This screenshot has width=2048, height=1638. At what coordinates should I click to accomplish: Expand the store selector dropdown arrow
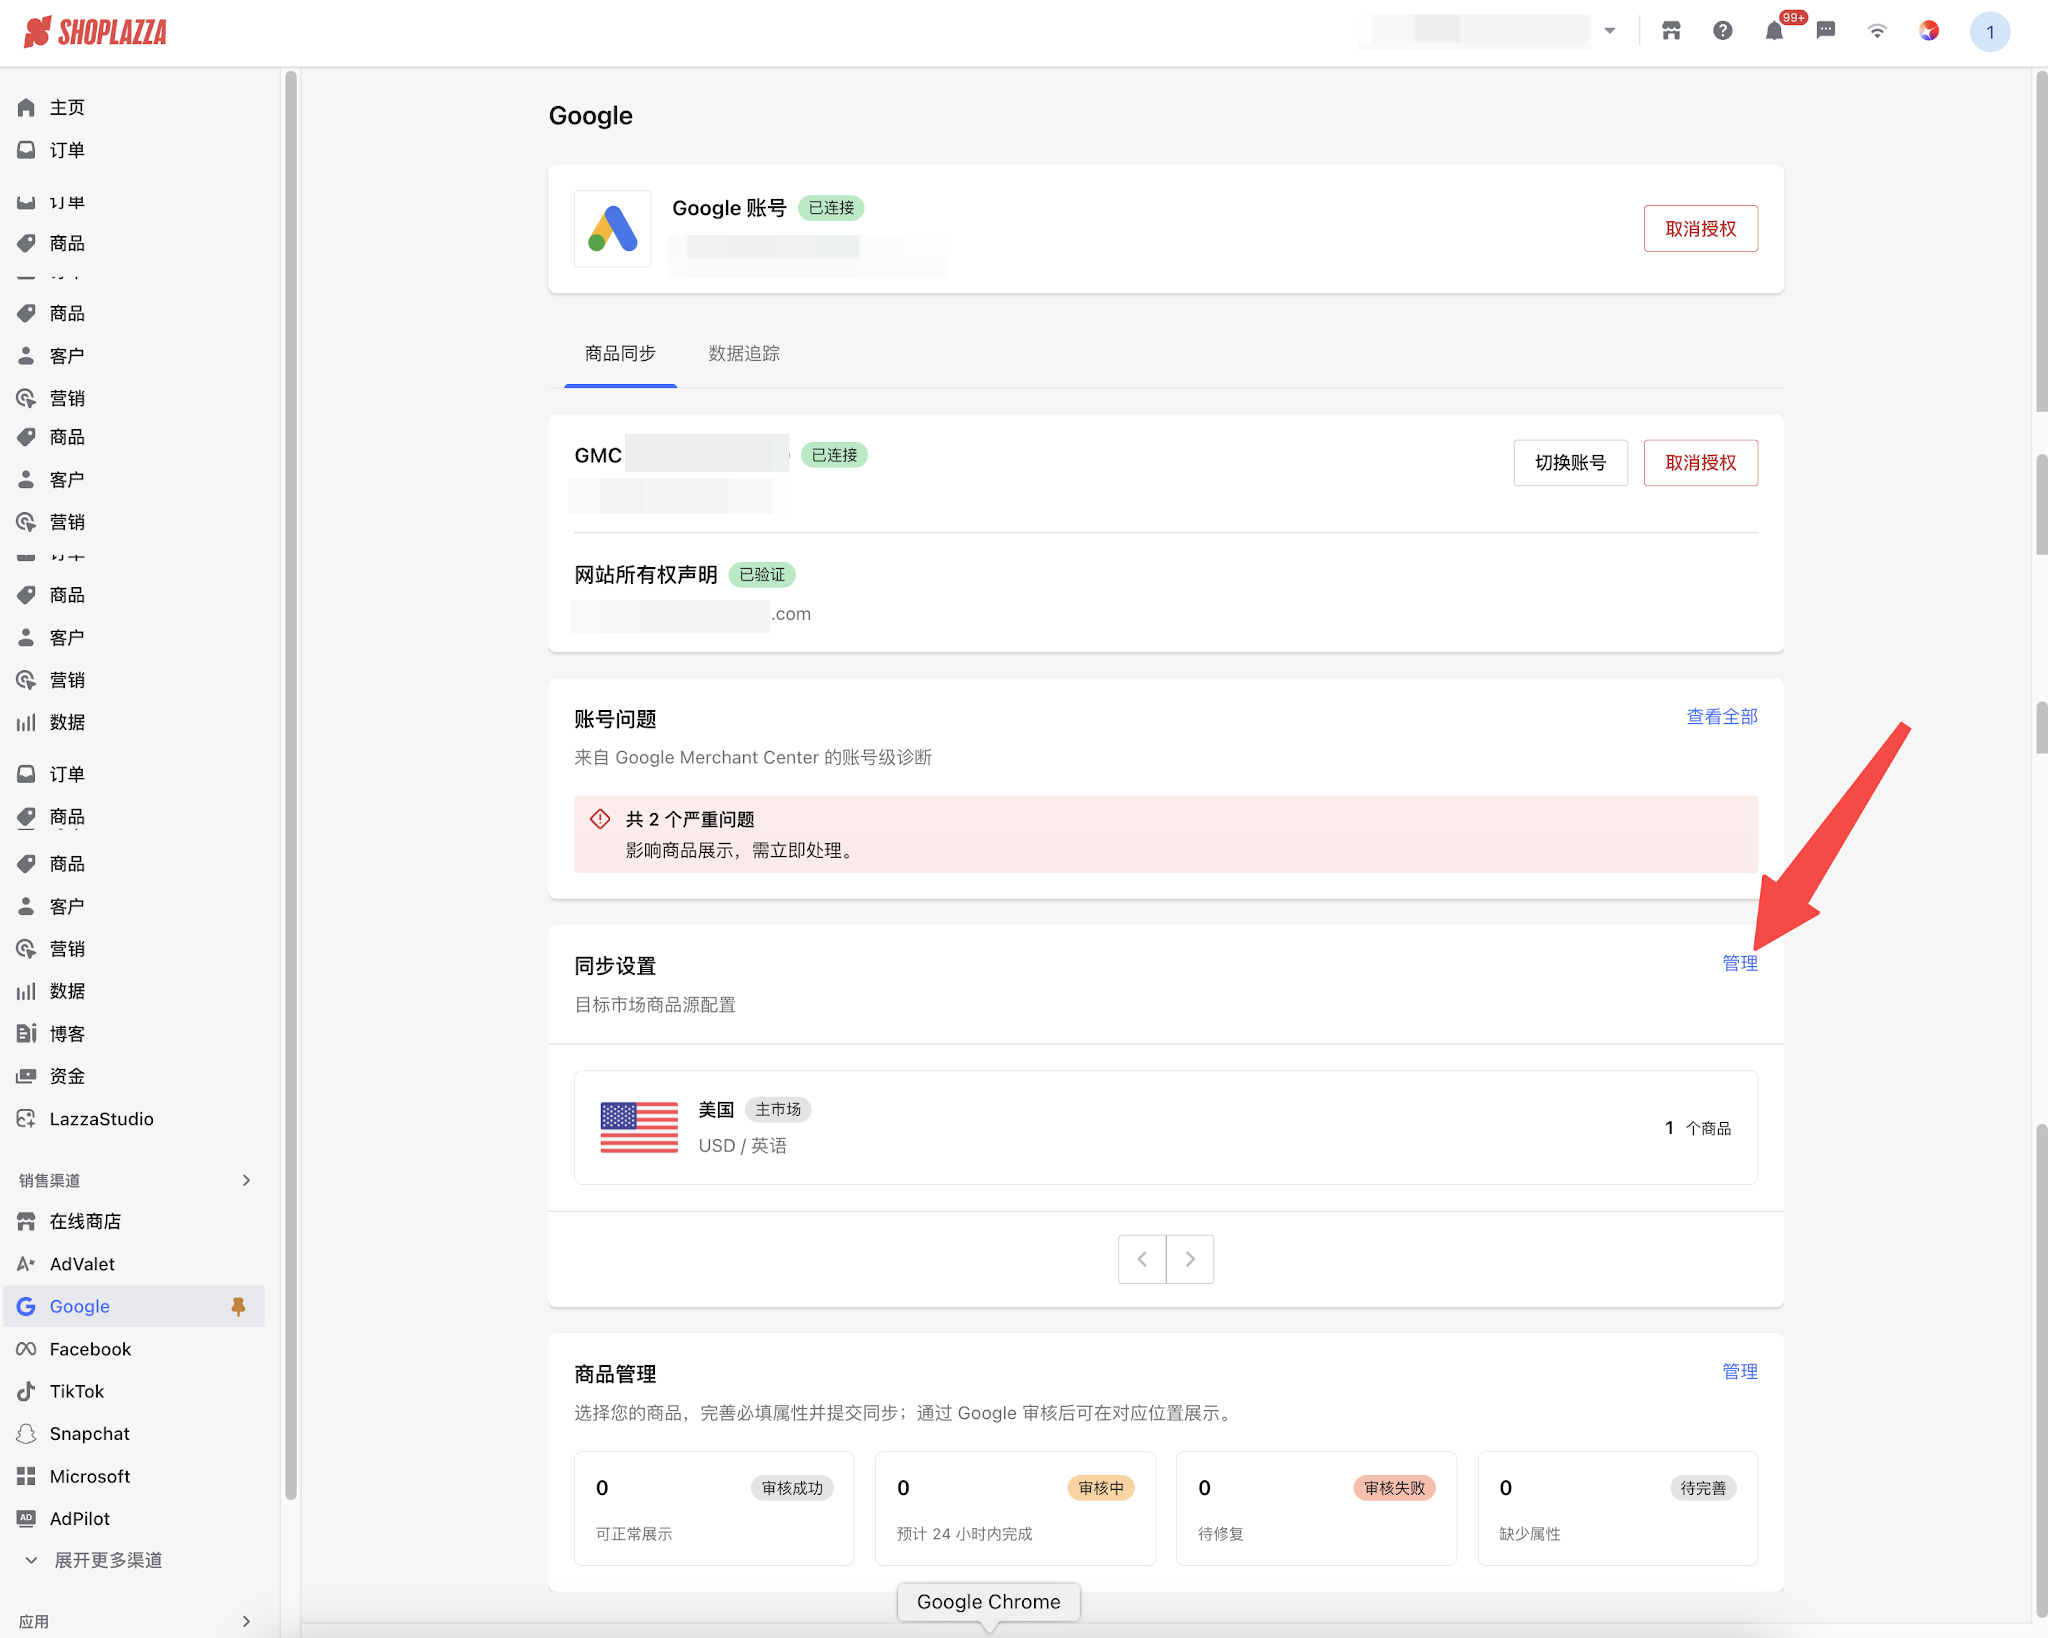point(1610,31)
